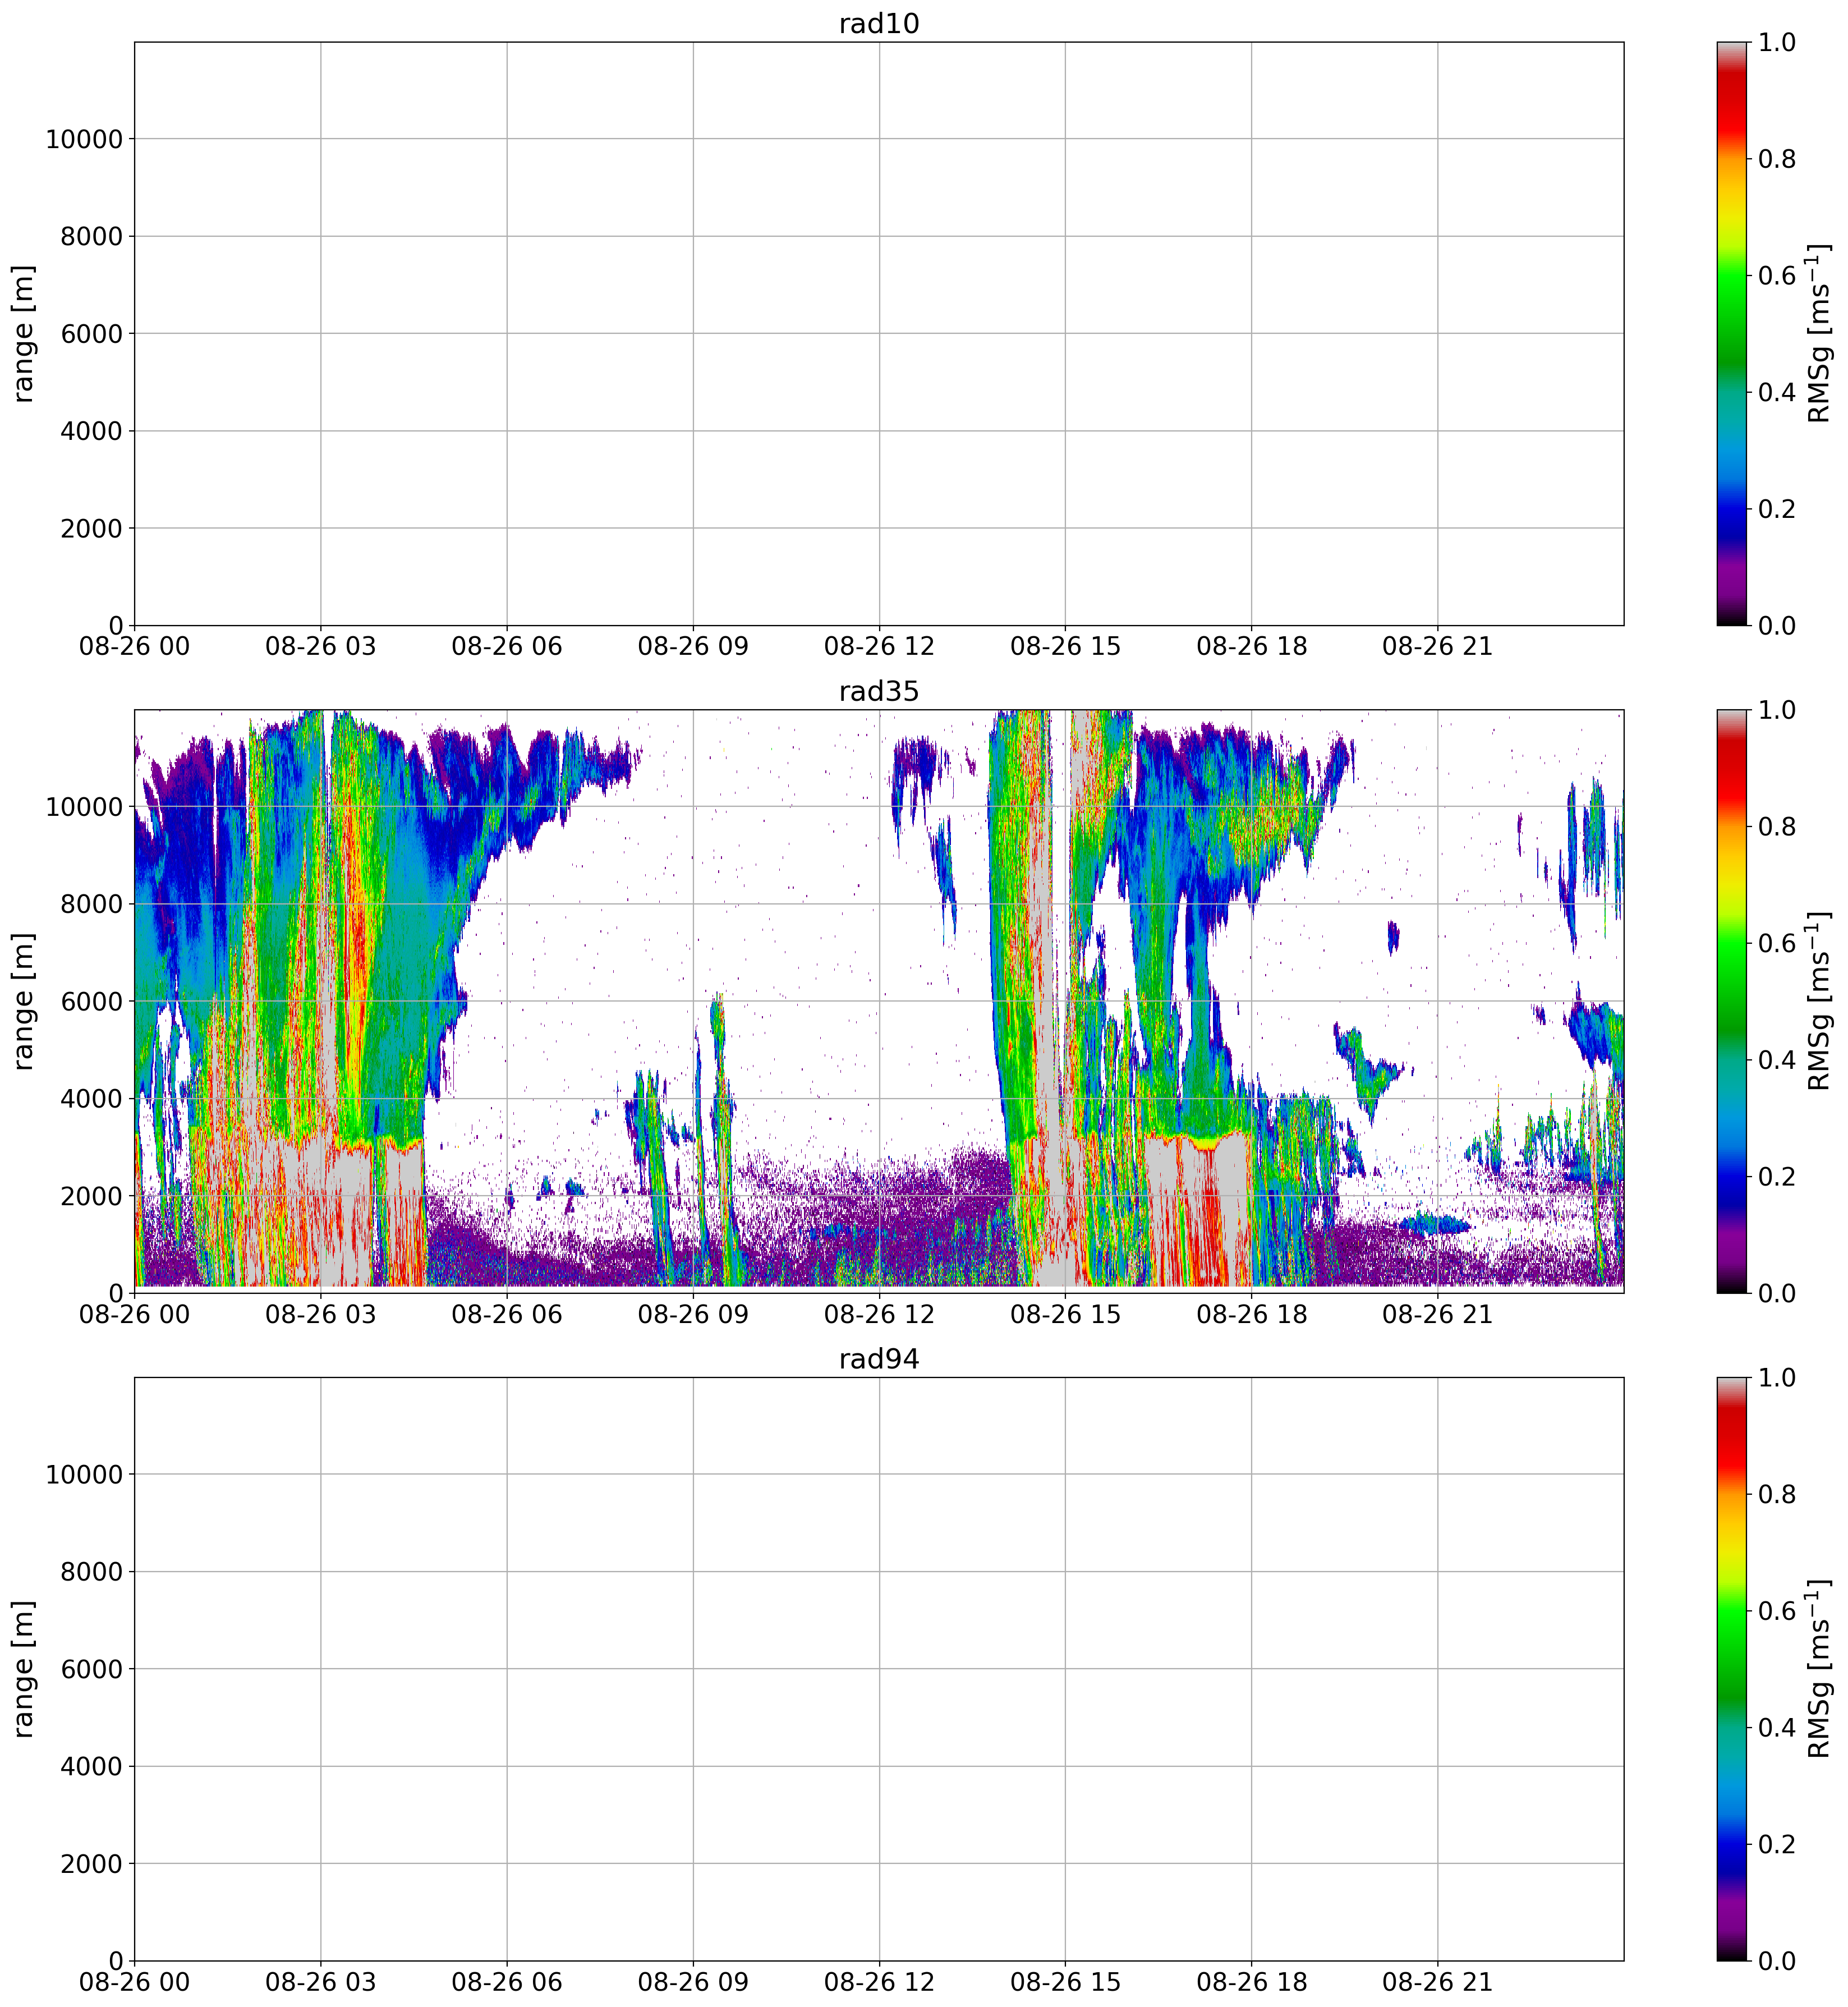Click '08-26 21' tick label under rad94
Viewport: 1848px width, 2007px height.
pyautogui.click(x=1437, y=1982)
